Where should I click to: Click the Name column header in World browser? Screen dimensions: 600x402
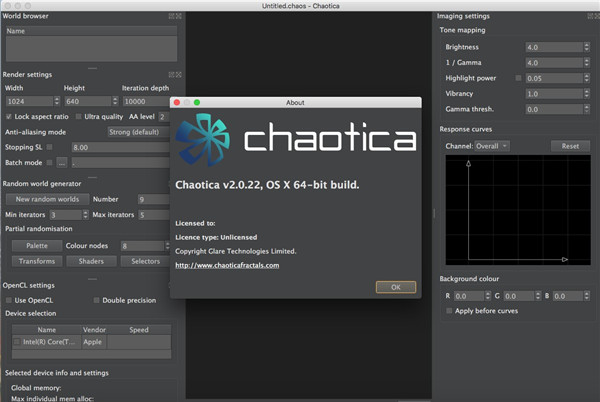point(91,31)
